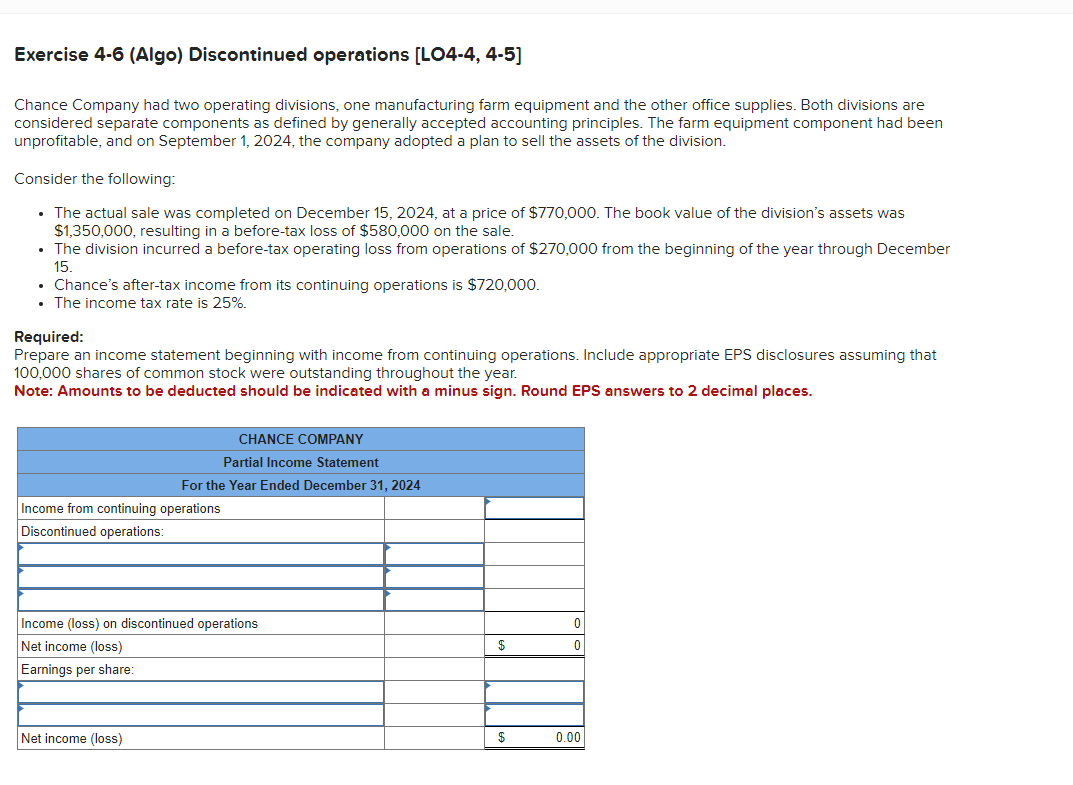Select the Net income (loss) dollar amount cell
The image size is (1073, 785).
coord(534,645)
